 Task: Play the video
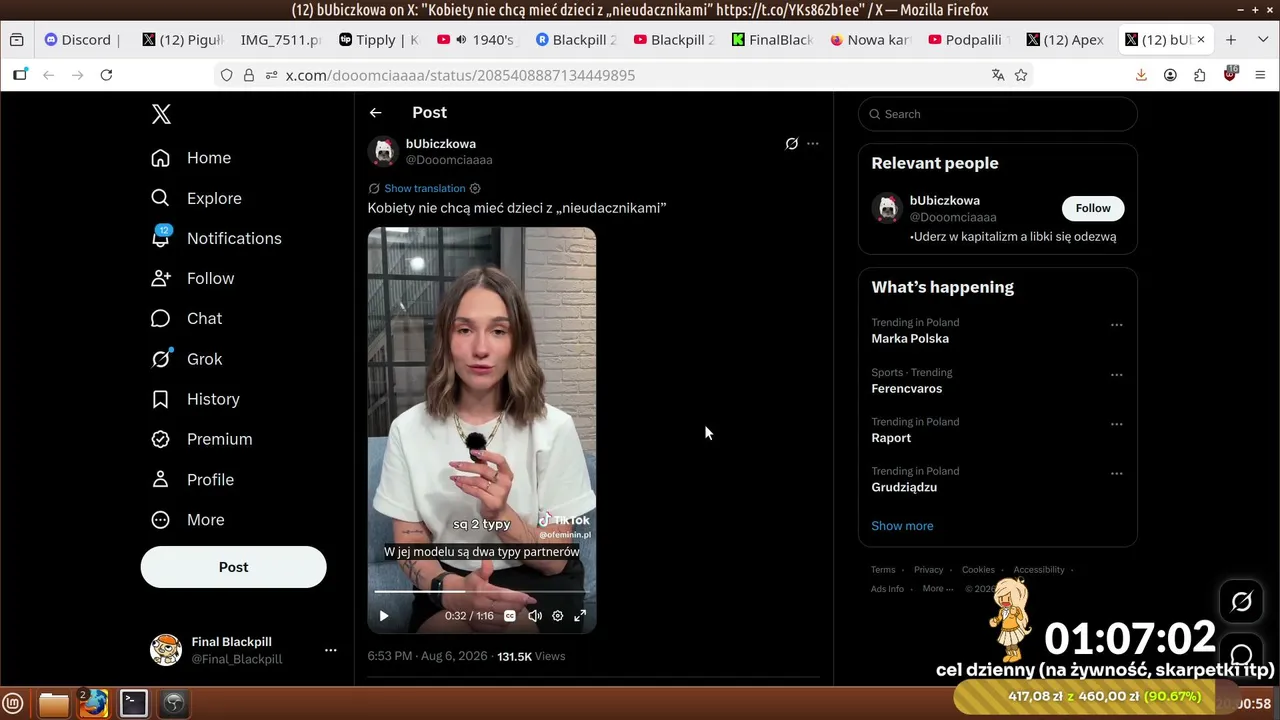[x=384, y=616]
